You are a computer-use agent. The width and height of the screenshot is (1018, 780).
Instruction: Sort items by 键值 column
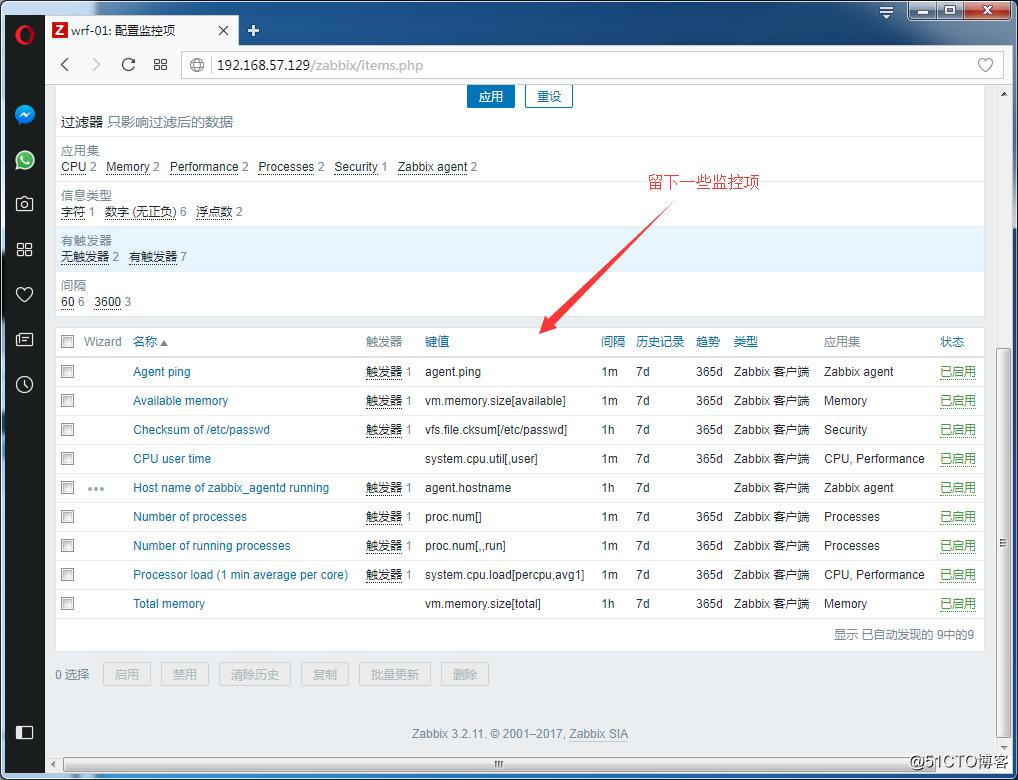(437, 342)
